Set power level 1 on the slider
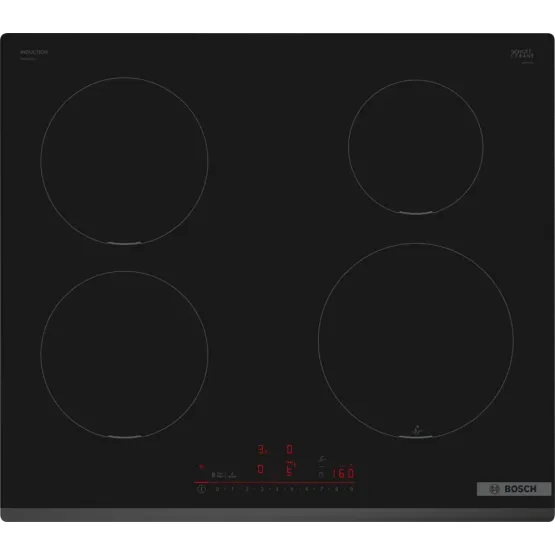This screenshot has width=555, height=555. pos(233,489)
